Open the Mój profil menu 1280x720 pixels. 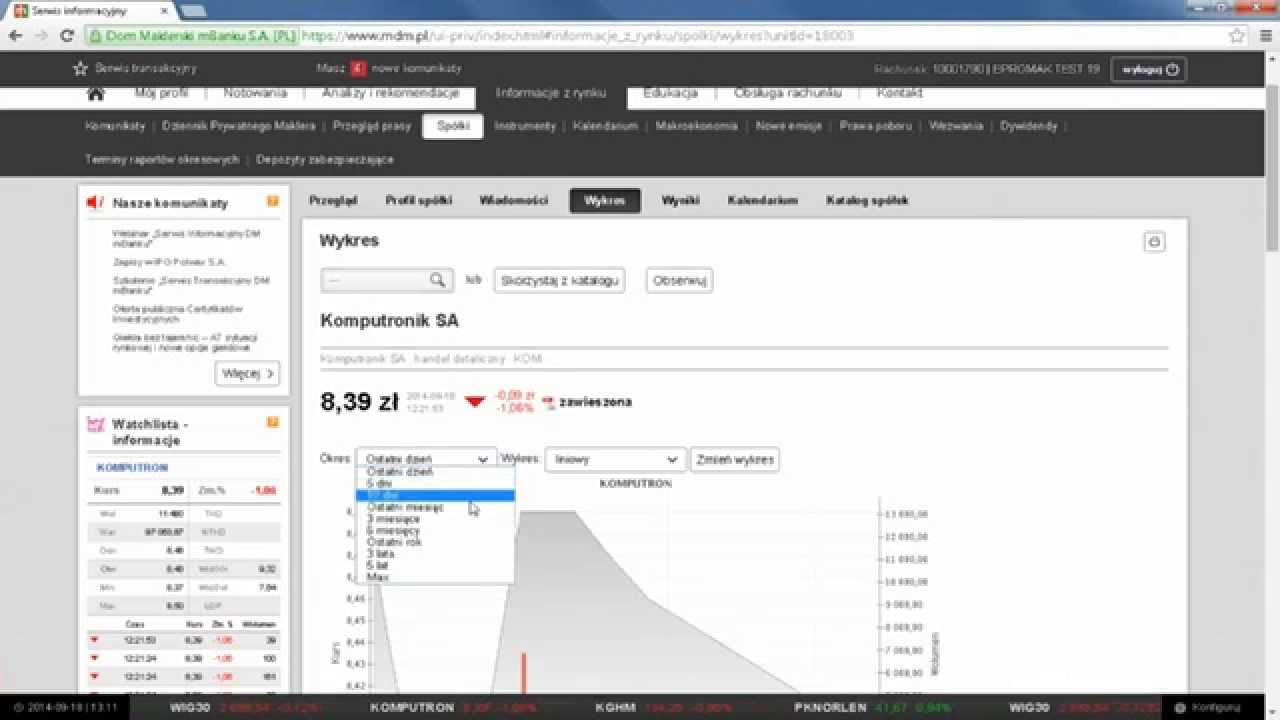(x=161, y=93)
